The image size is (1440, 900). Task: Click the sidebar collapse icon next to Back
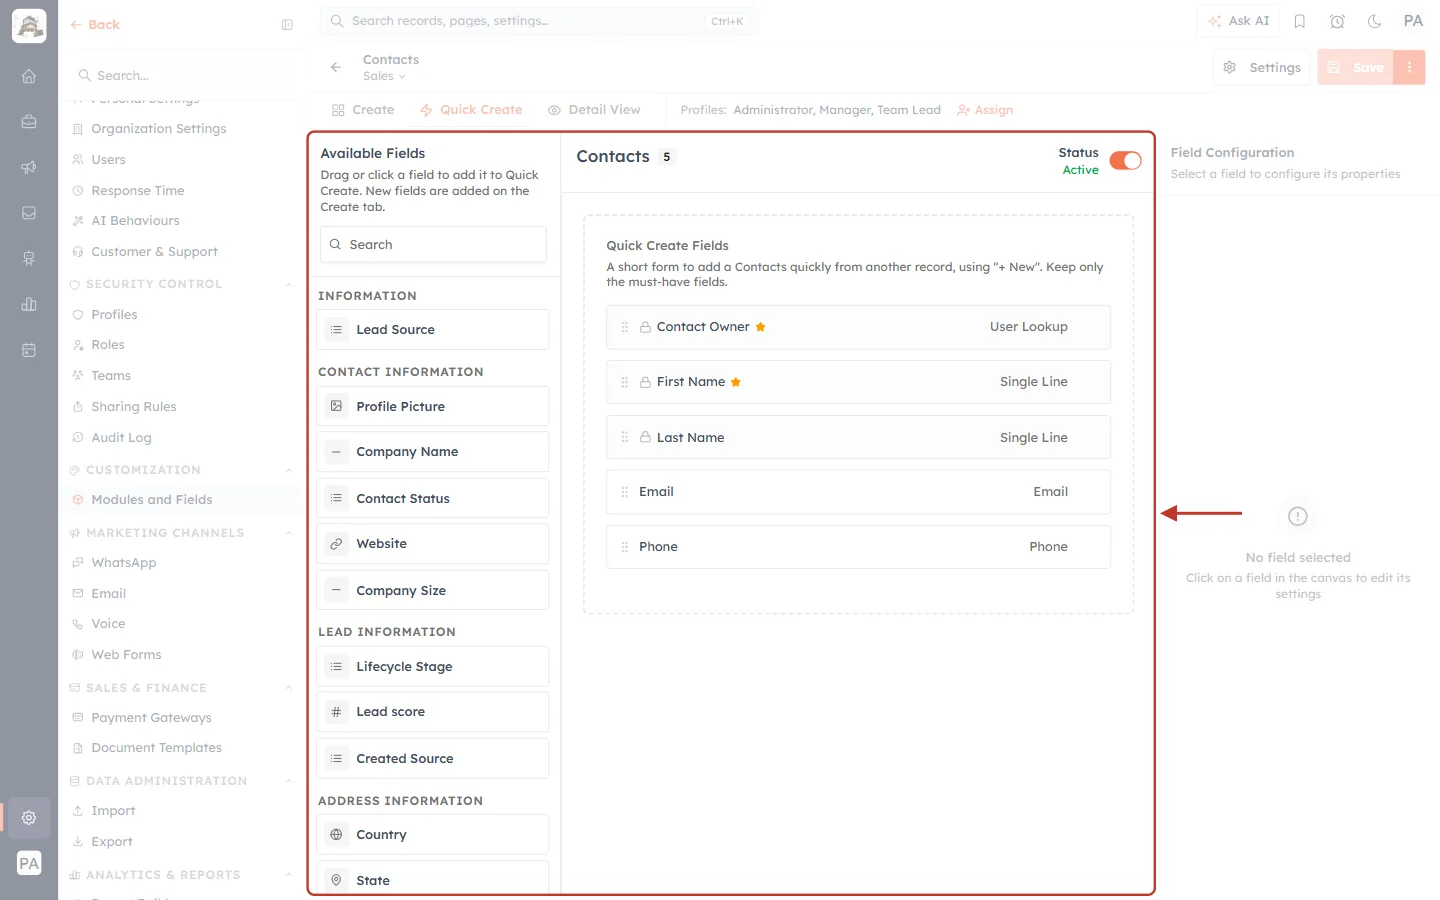287,25
